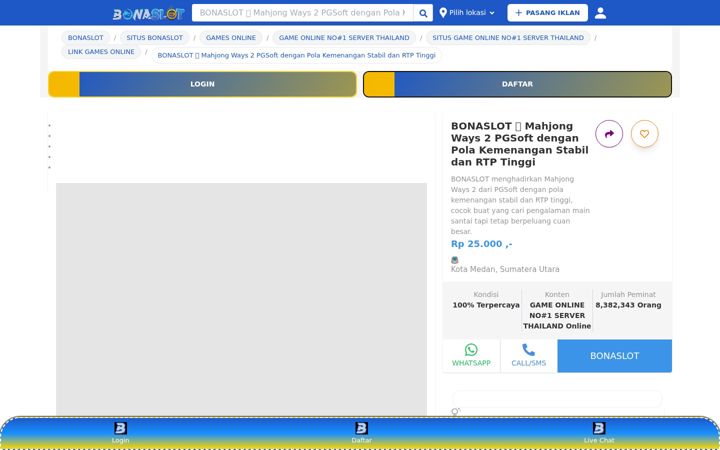Click the Mahjong Ways 2 breadcrumb item
The height and width of the screenshot is (450, 720).
[296, 55]
